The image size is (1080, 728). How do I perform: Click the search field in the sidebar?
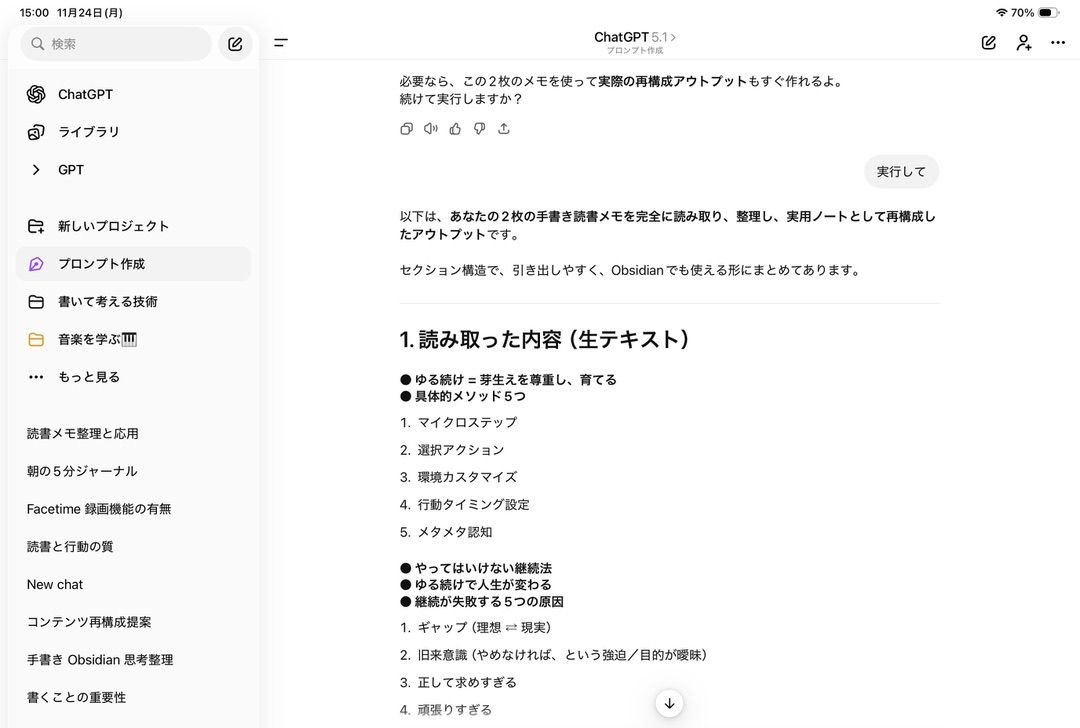coord(115,44)
